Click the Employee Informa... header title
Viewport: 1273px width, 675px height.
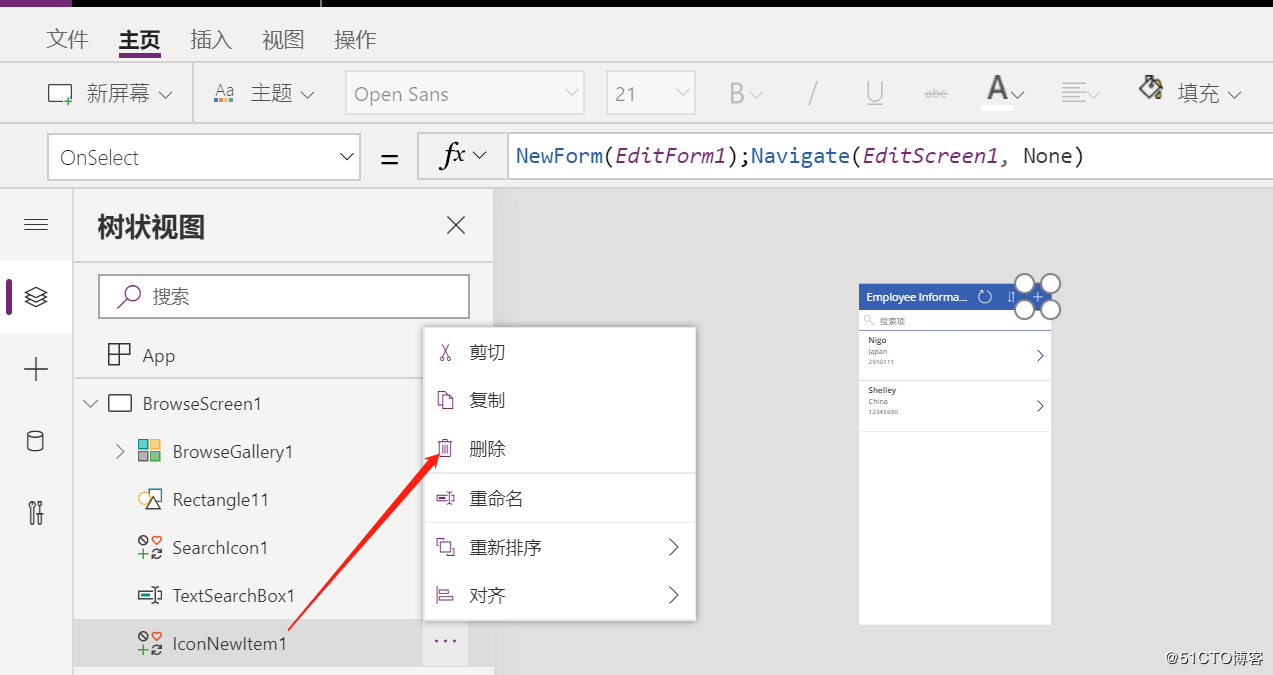click(917, 297)
